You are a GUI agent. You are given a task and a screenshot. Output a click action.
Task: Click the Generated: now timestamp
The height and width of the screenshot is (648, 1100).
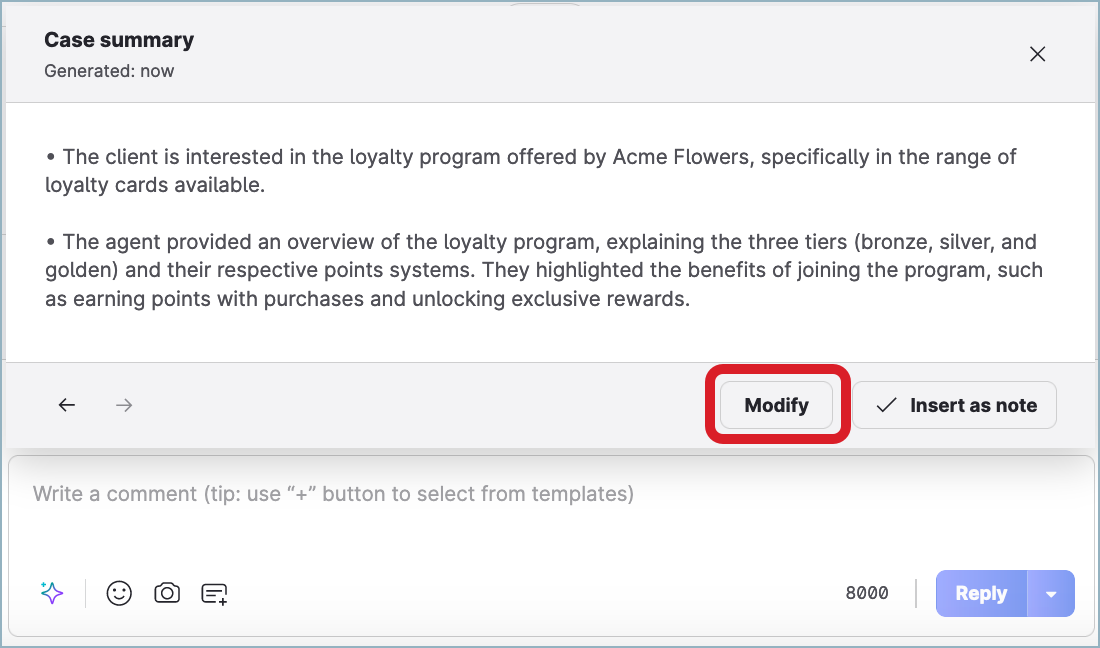(x=109, y=71)
